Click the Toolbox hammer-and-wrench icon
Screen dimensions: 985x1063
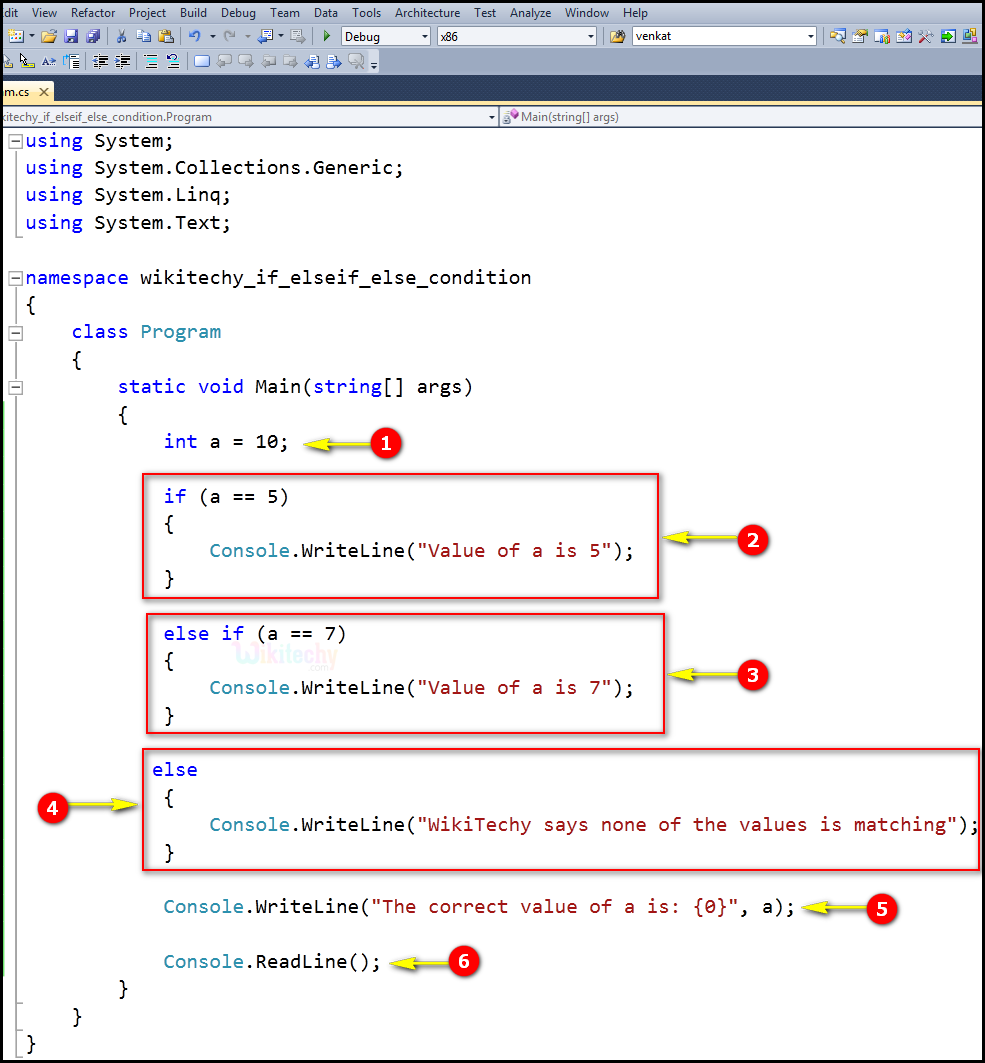(925, 36)
